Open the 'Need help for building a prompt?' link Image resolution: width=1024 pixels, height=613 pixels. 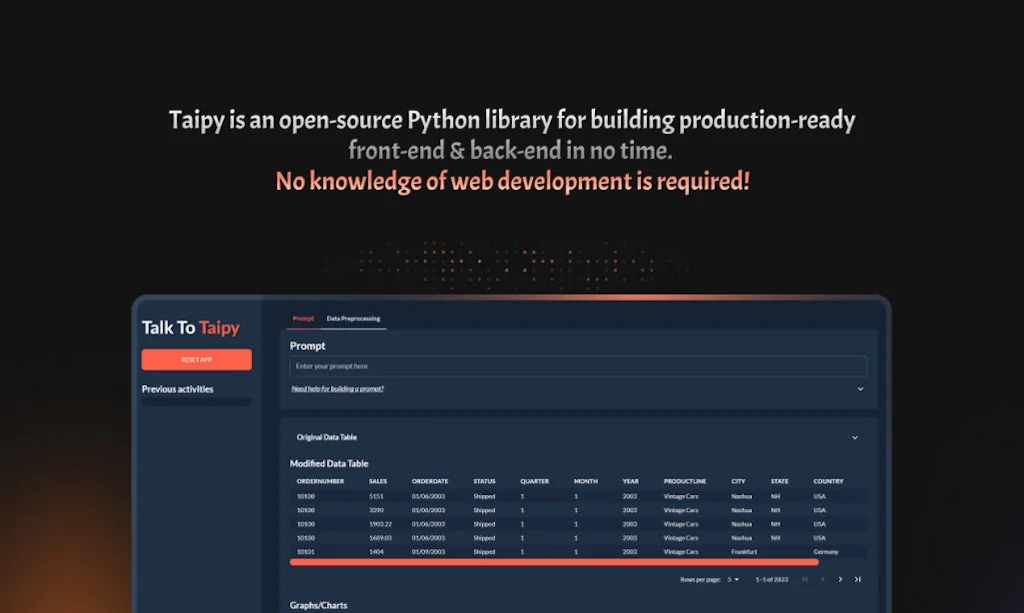coord(338,388)
